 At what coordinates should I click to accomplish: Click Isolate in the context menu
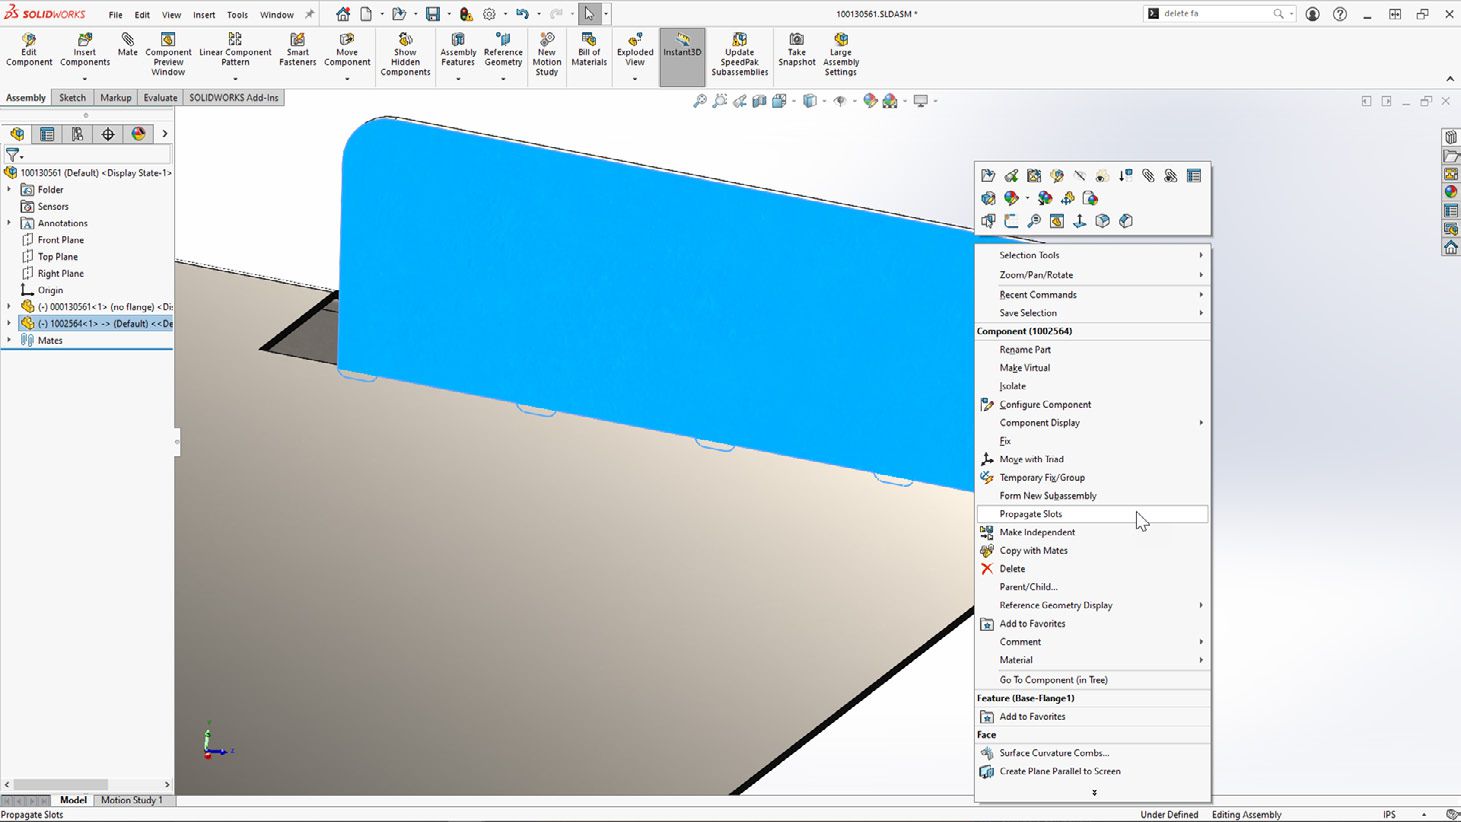point(1012,385)
